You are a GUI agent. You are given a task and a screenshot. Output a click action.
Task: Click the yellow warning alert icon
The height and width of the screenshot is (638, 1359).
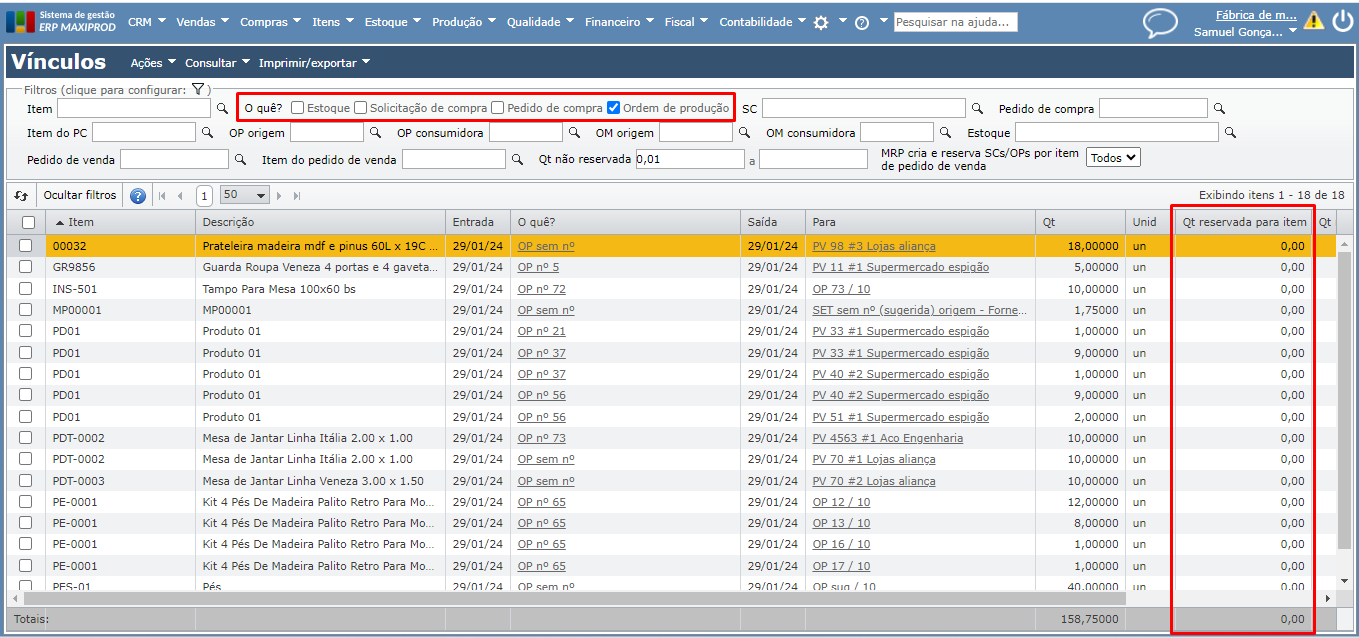1313,21
